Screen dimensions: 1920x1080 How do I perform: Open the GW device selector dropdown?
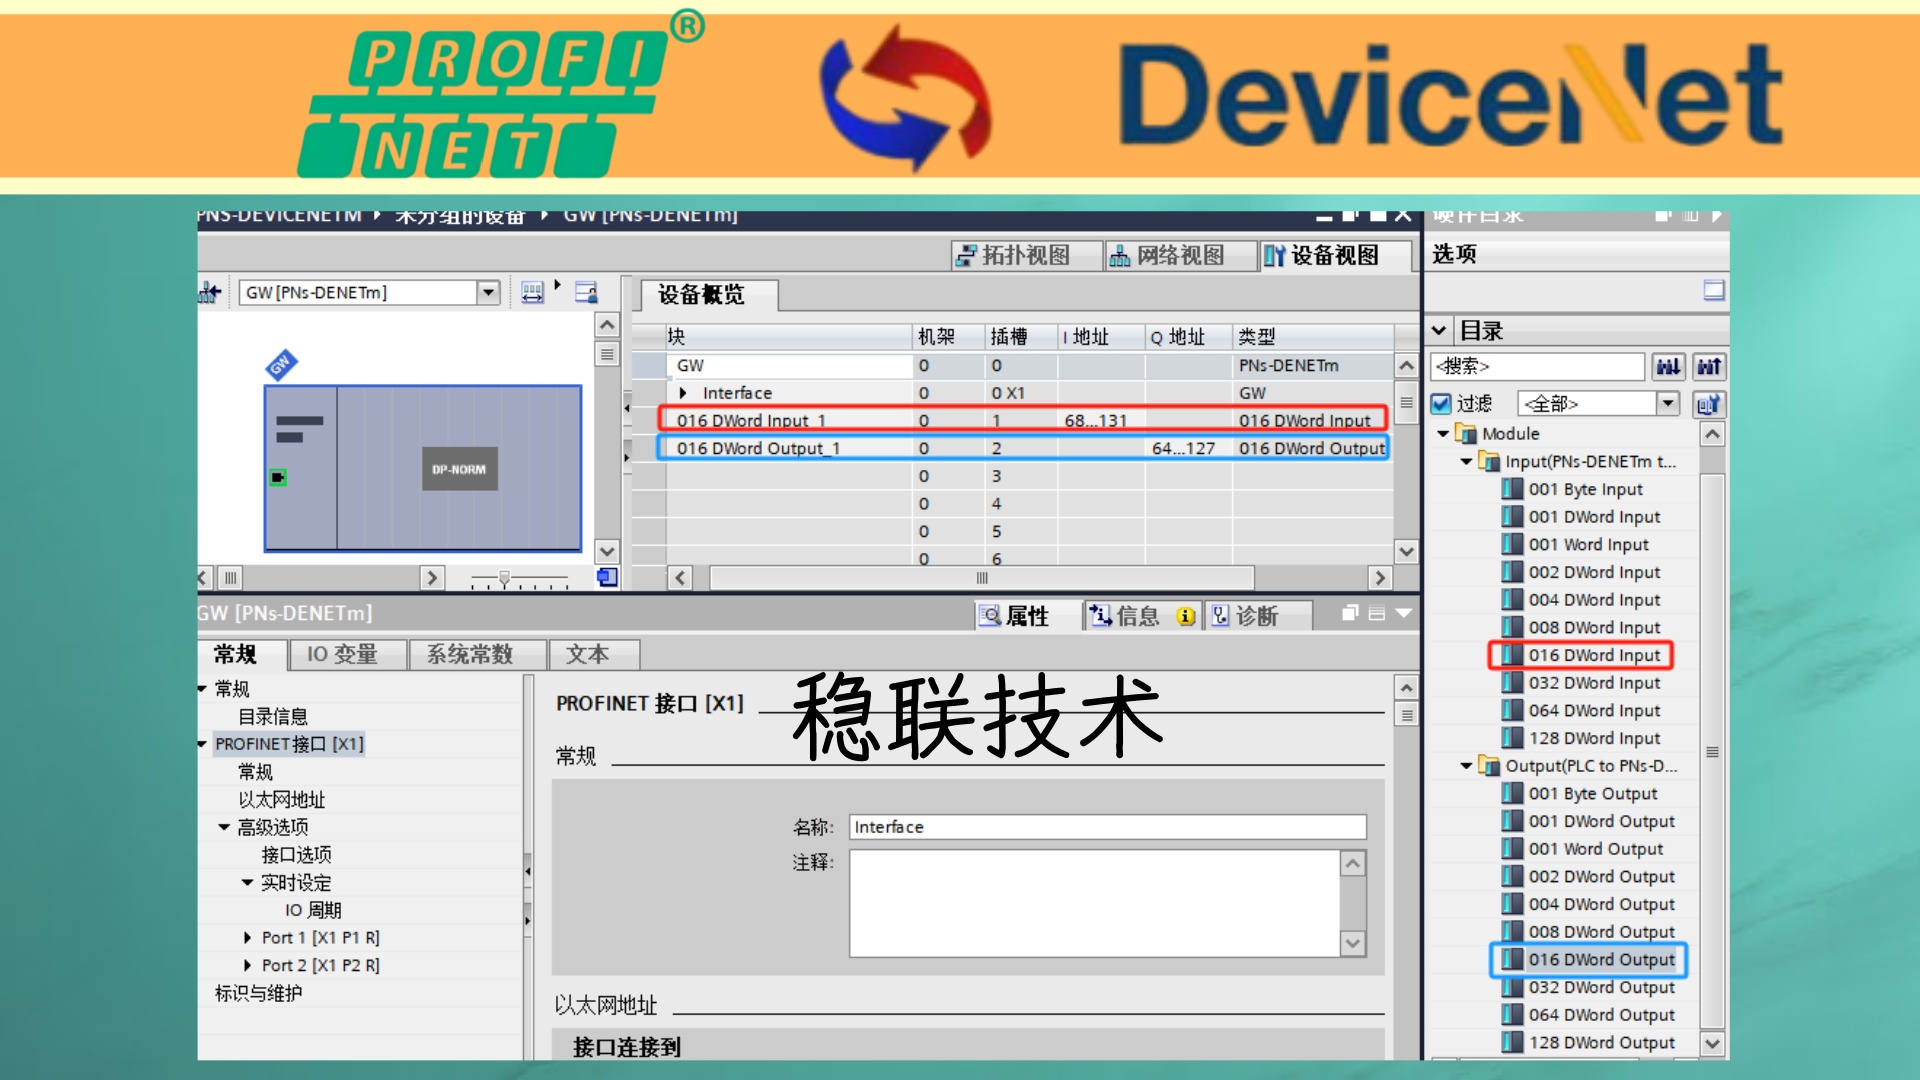pyautogui.click(x=488, y=292)
